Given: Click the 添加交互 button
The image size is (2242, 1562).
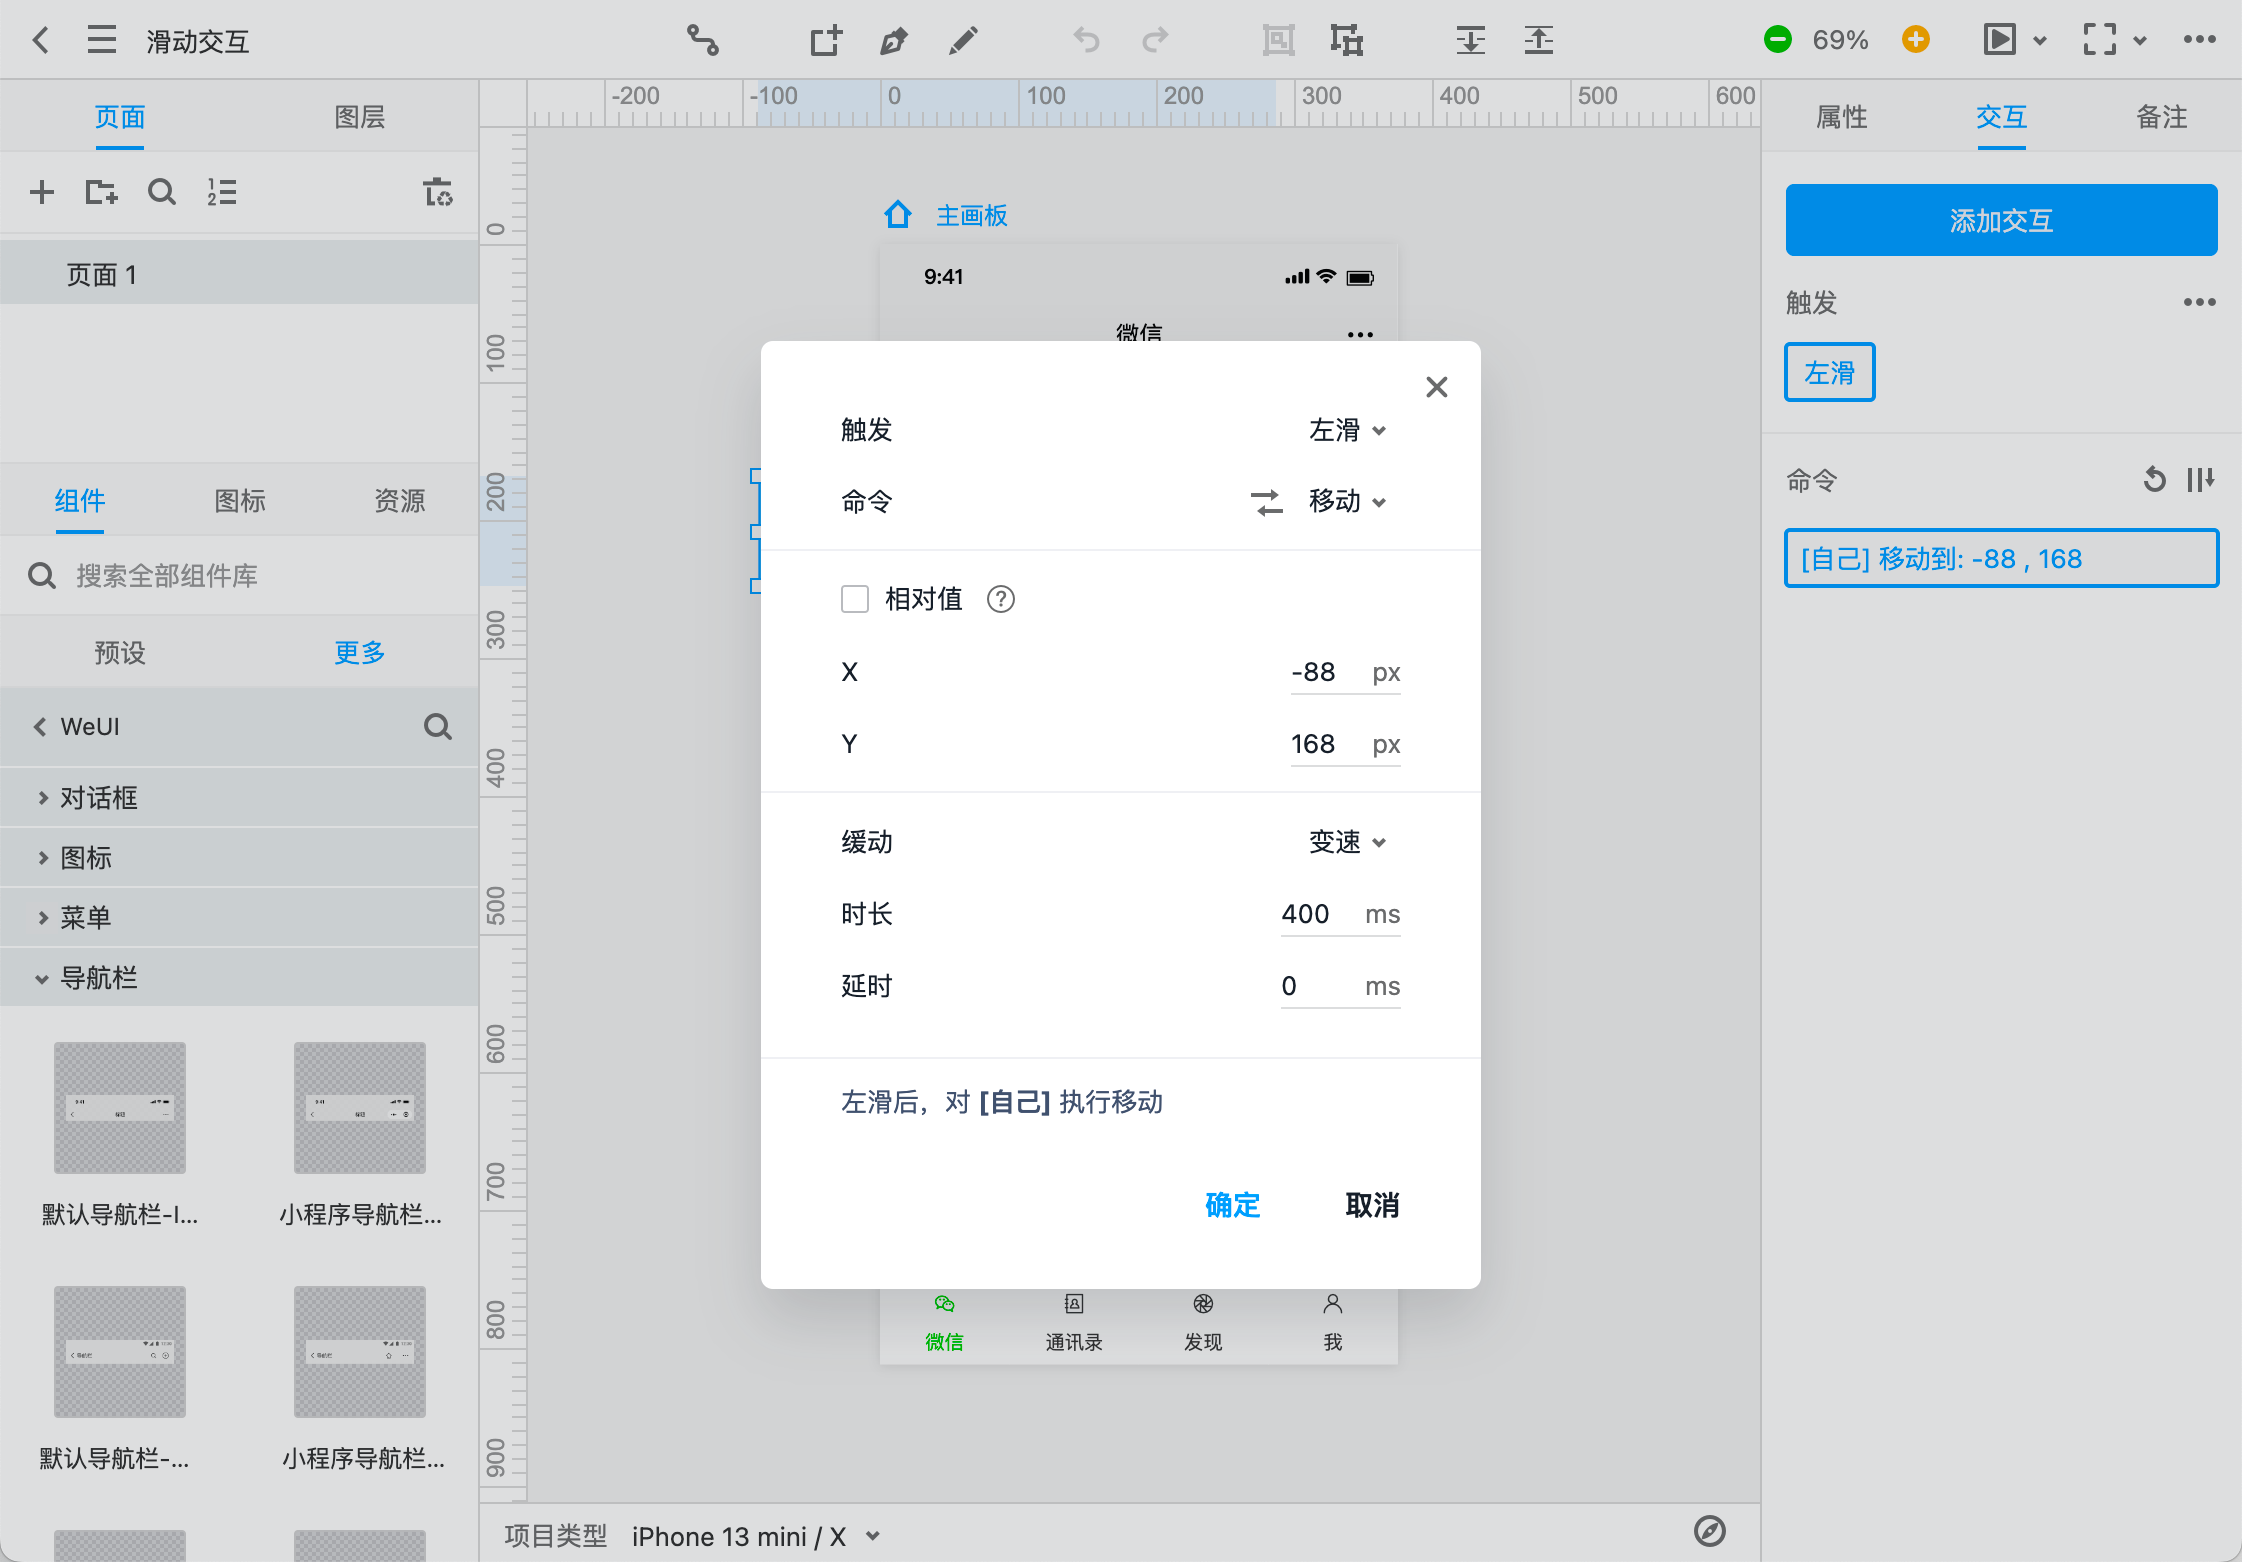Looking at the screenshot, I should (2001, 219).
